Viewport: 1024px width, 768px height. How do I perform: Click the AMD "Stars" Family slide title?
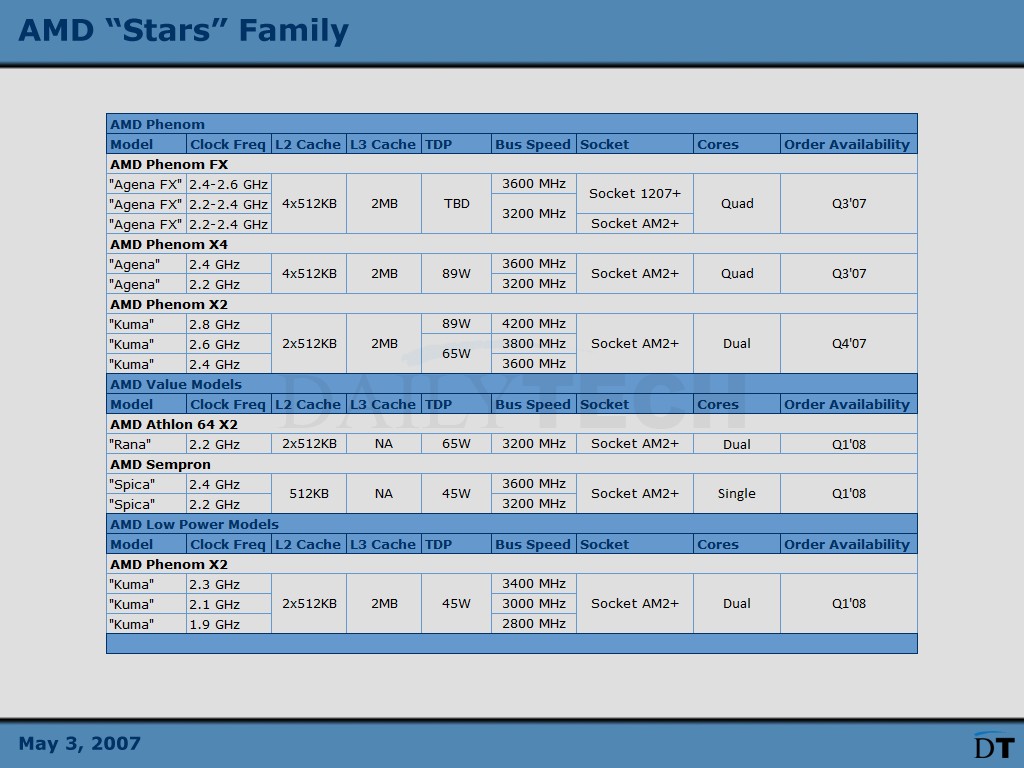click(x=183, y=30)
